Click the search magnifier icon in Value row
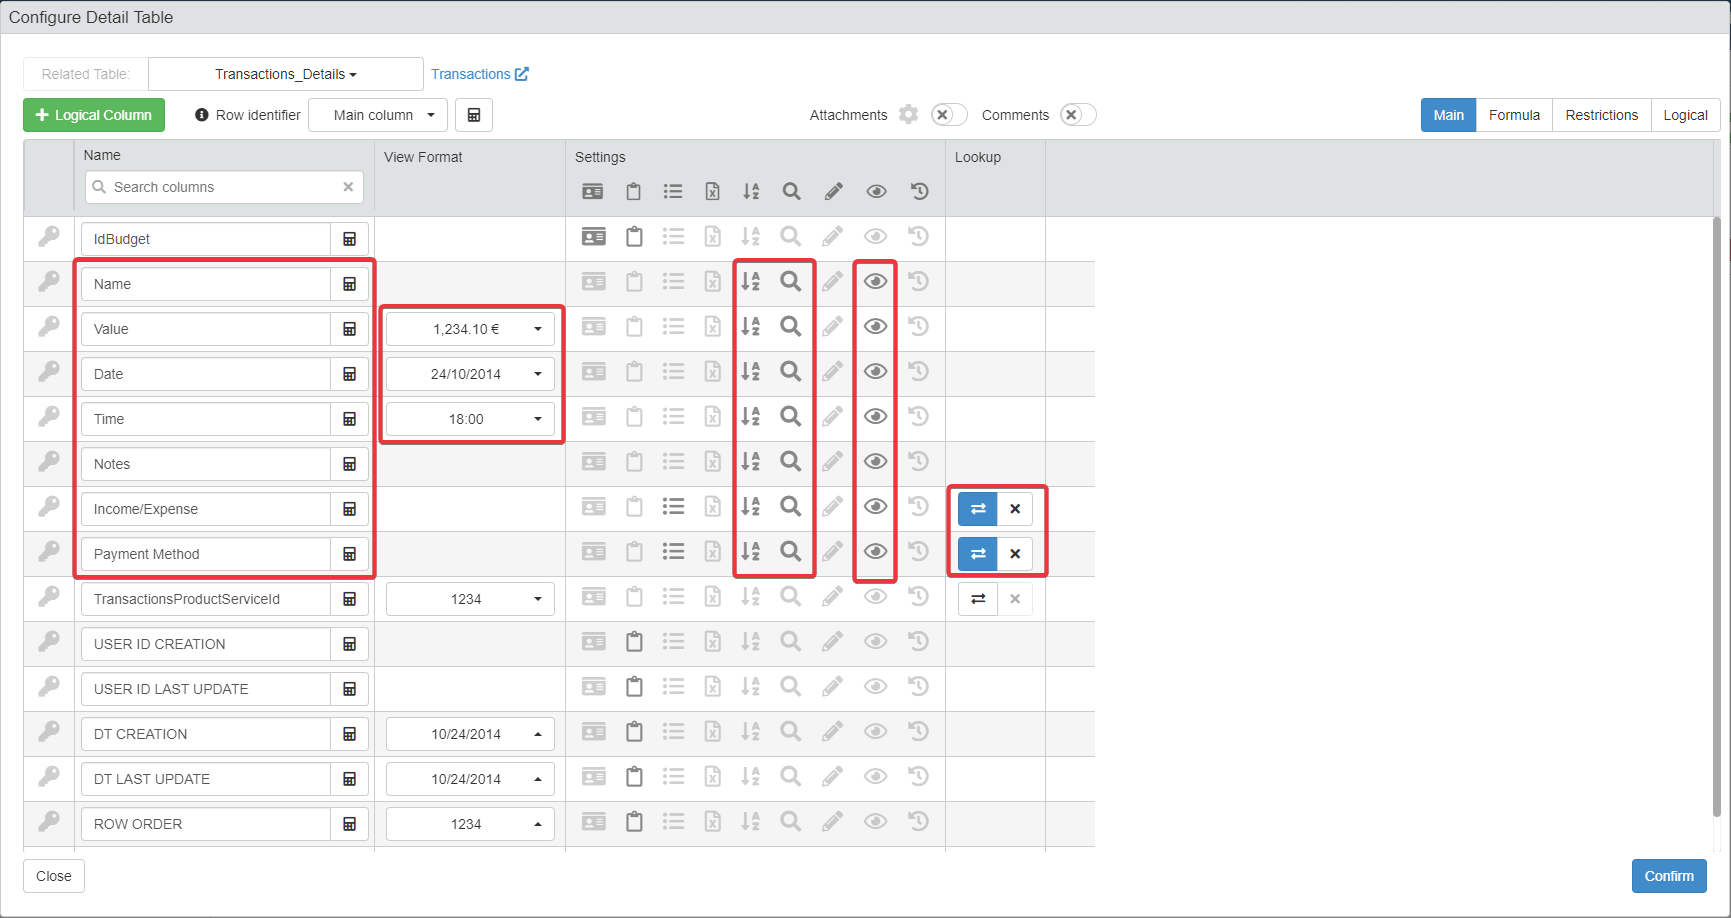1731x918 pixels. (790, 326)
